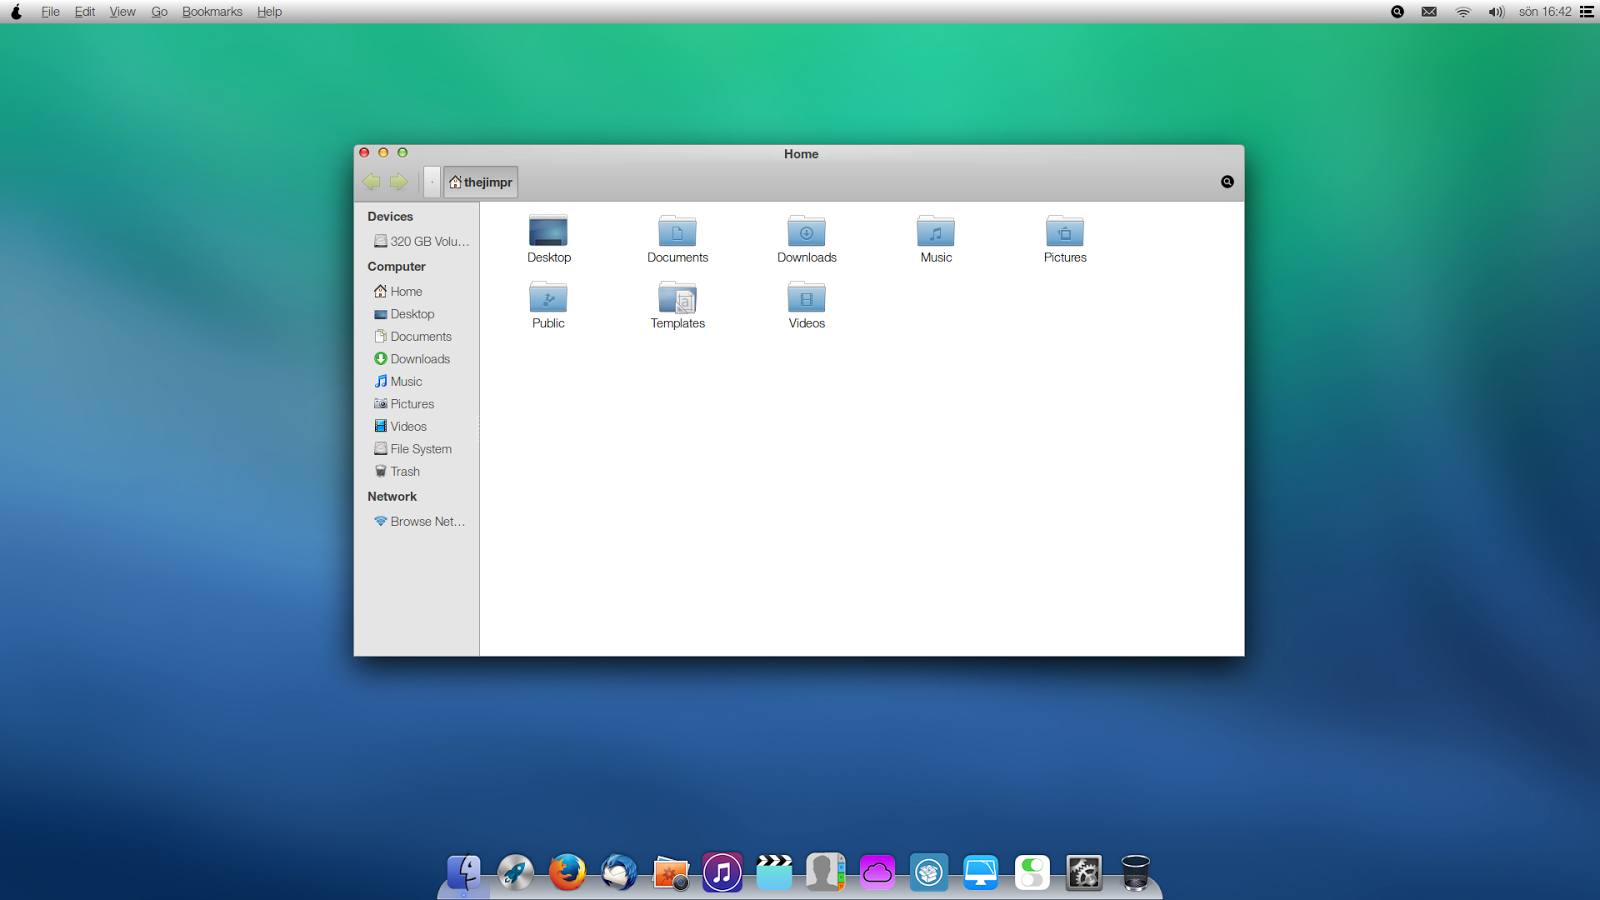Open File System from the sidebar
The image size is (1600, 900).
(413, 449)
